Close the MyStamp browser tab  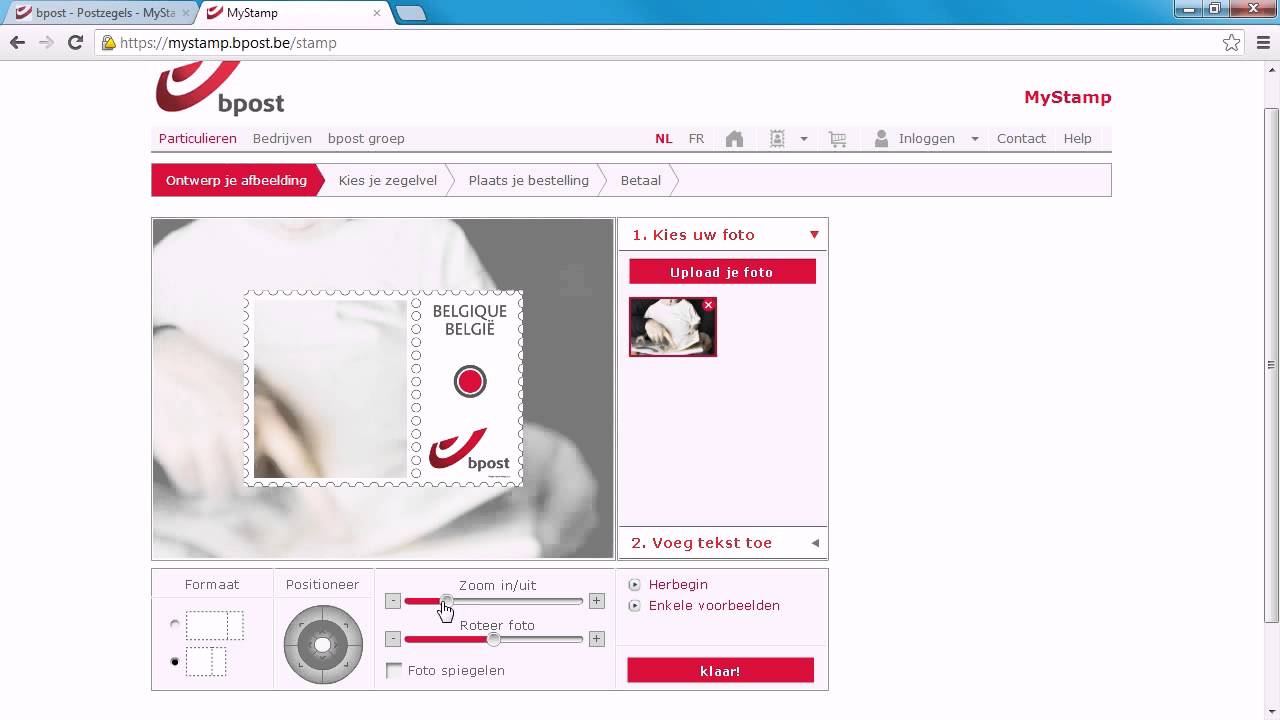tap(377, 13)
